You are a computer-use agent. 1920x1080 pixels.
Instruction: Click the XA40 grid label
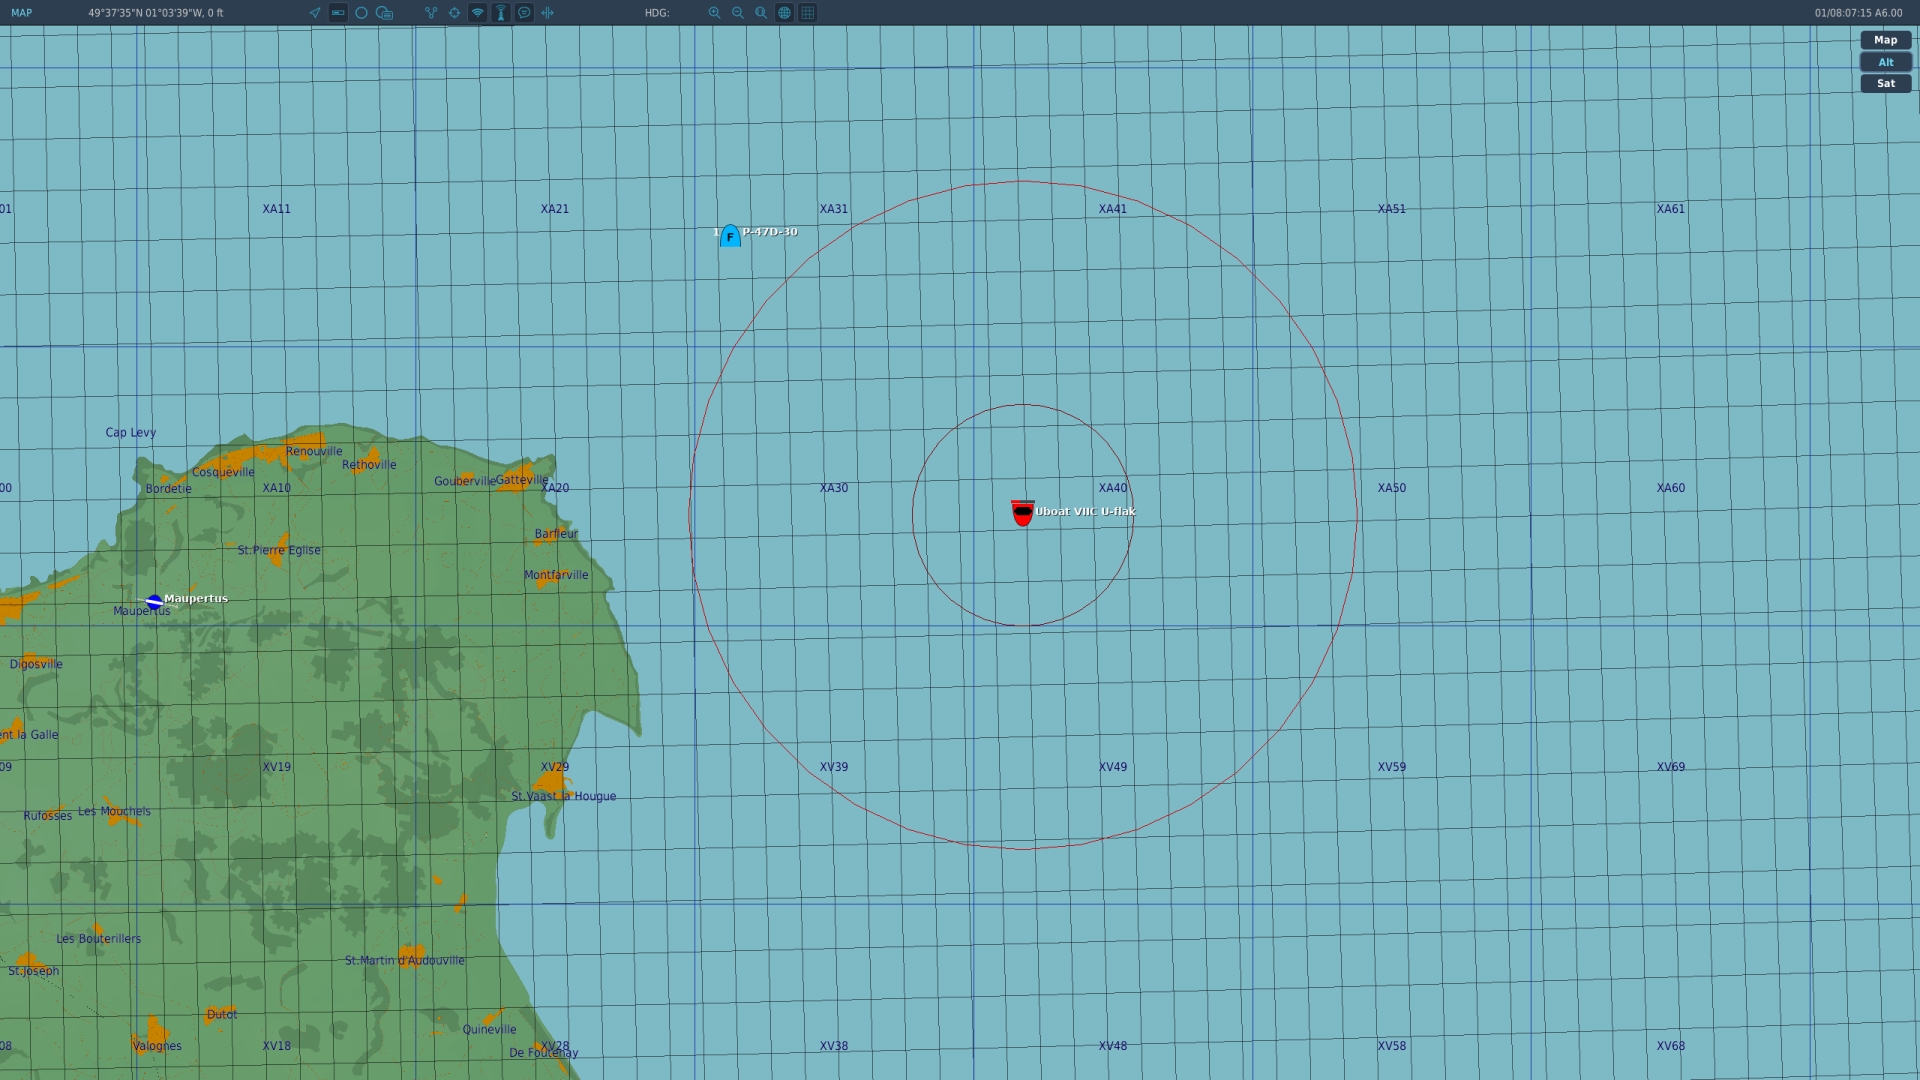pos(1113,488)
